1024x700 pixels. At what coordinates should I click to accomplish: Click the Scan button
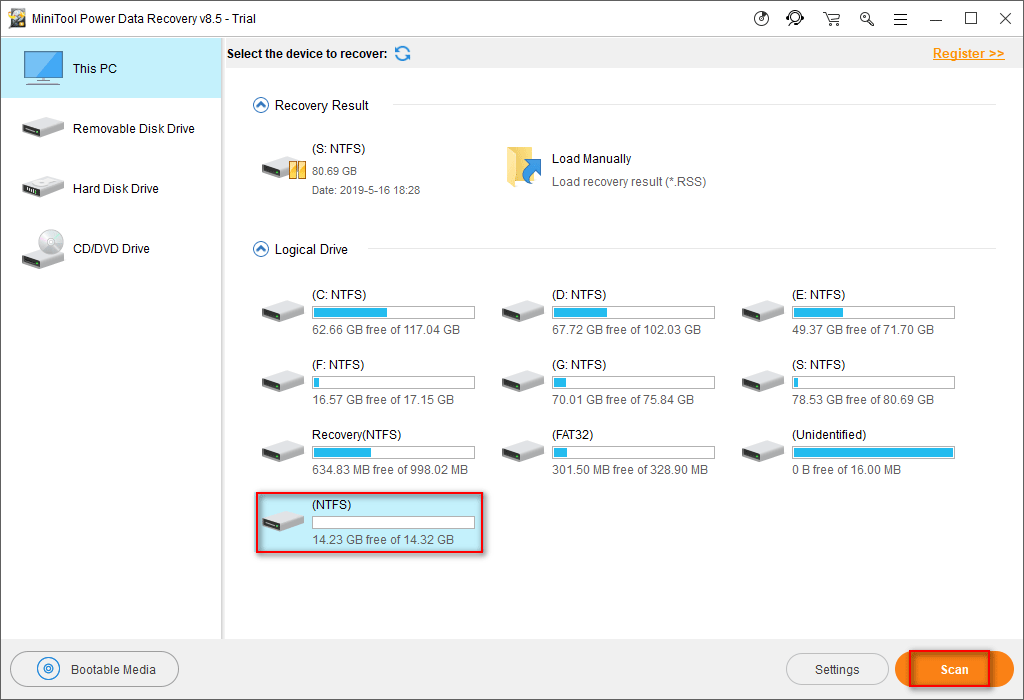click(x=954, y=669)
